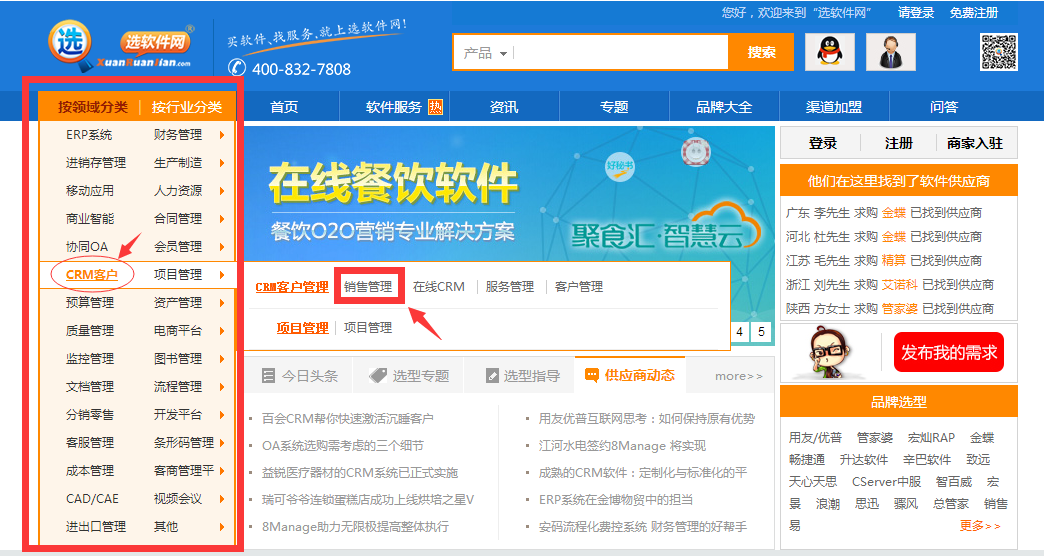This screenshot has width=1044, height=556.
Task: Click 登录 in right panel
Action: click(822, 143)
